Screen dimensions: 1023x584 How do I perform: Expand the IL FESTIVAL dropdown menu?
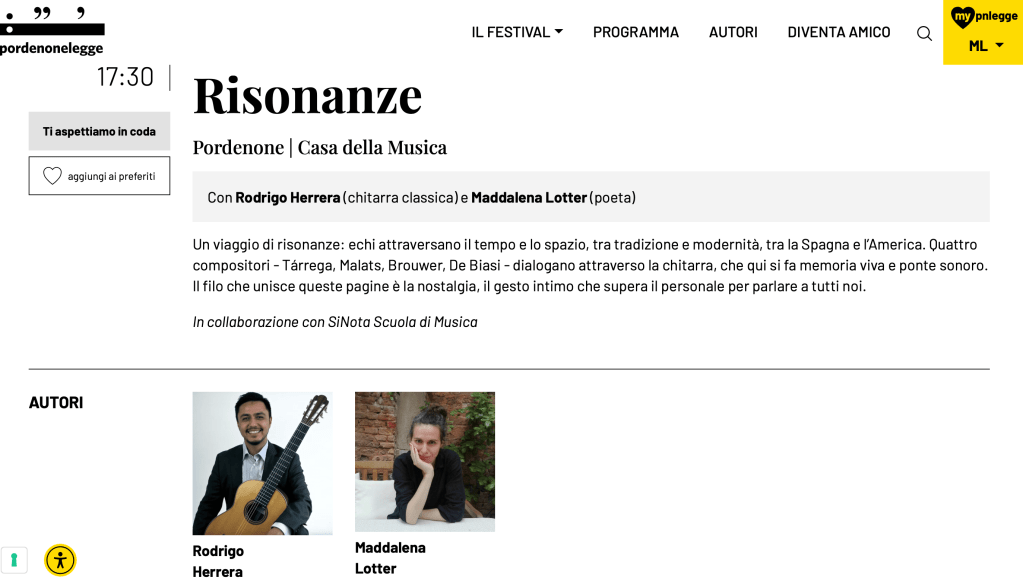coord(517,32)
